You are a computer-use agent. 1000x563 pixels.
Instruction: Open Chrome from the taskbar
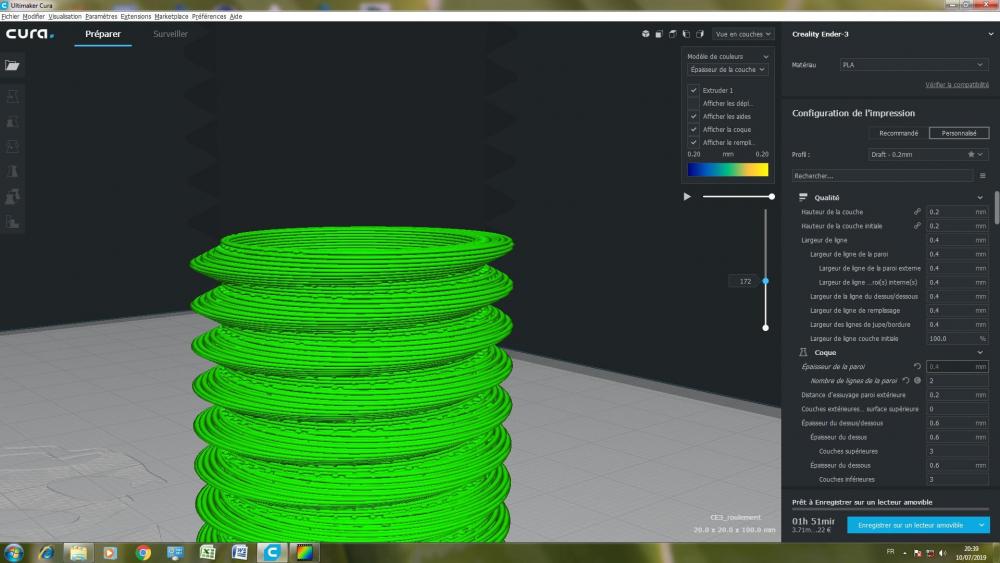[143, 552]
